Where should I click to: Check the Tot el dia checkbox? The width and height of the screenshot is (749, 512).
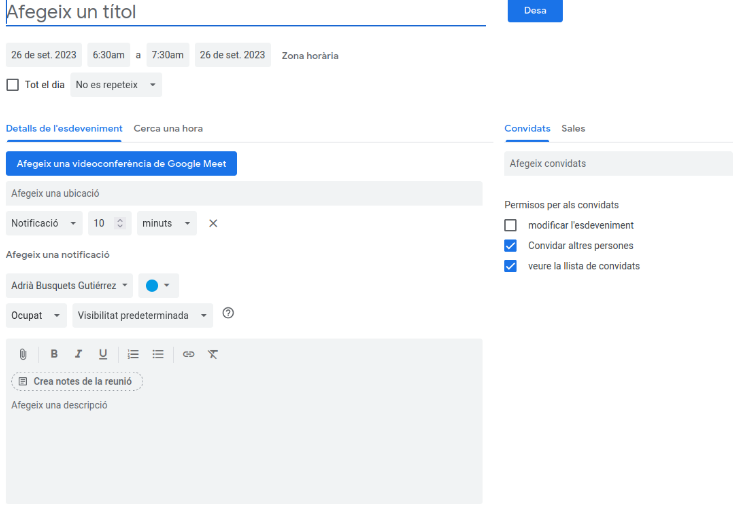click(x=12, y=85)
